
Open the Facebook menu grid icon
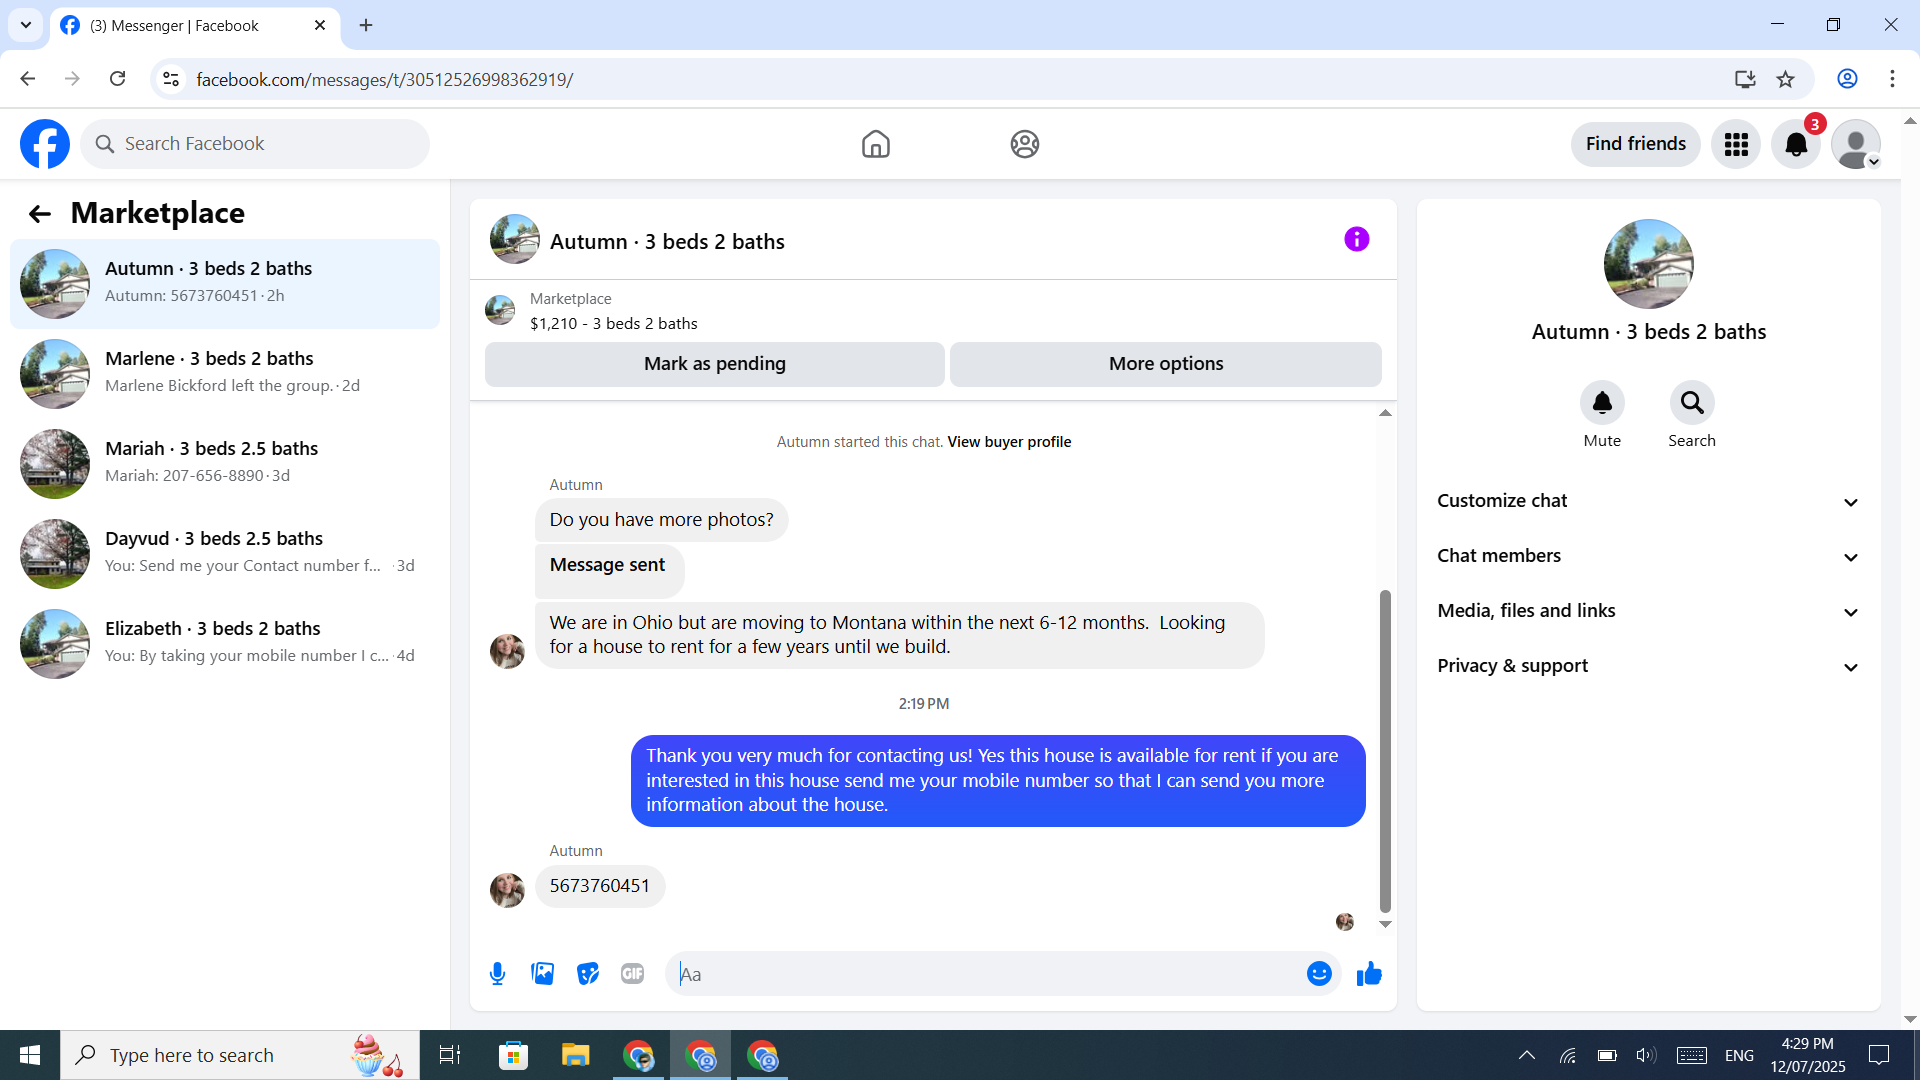(x=1736, y=145)
